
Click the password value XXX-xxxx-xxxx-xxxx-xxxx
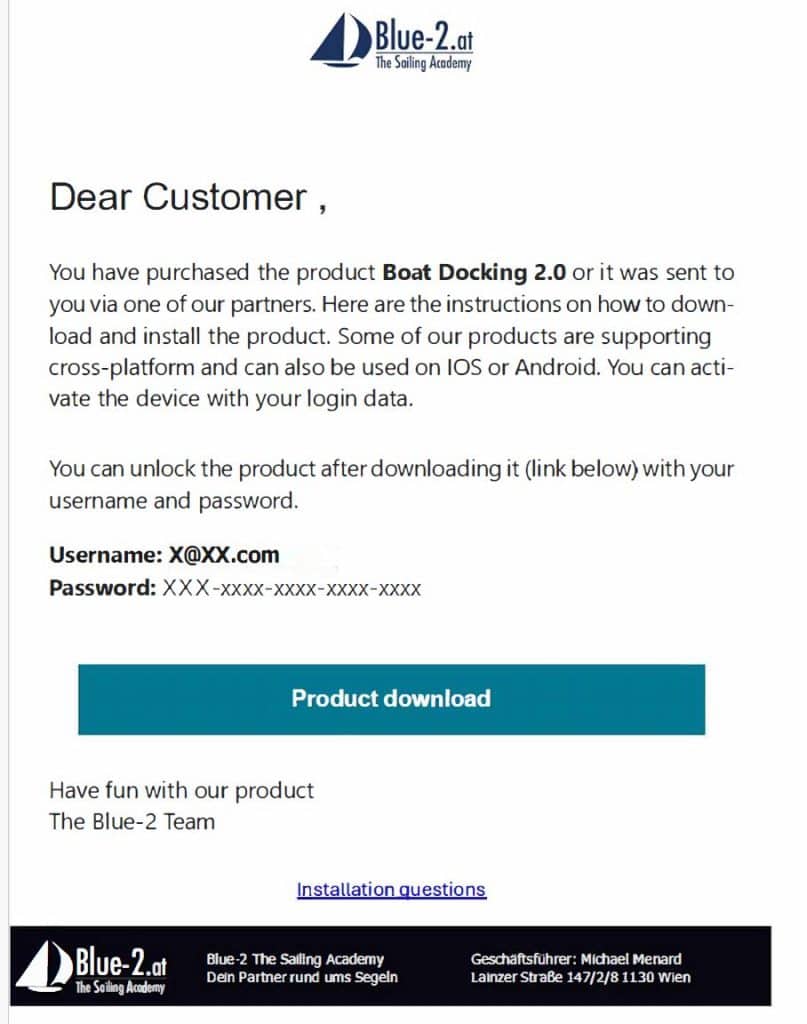(291, 588)
